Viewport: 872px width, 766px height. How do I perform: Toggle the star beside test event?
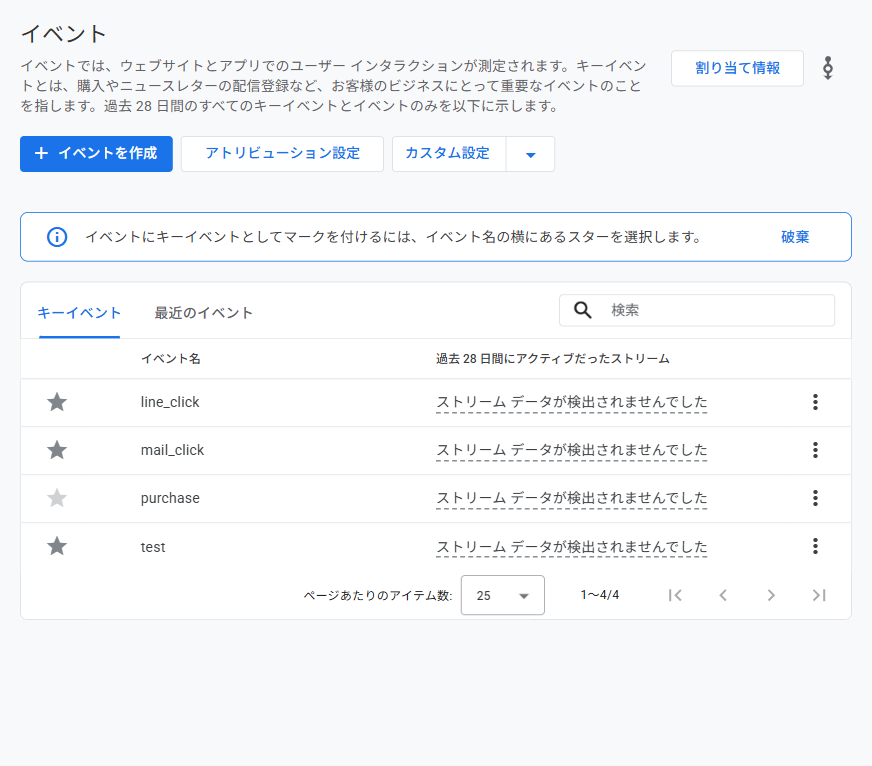point(57,546)
